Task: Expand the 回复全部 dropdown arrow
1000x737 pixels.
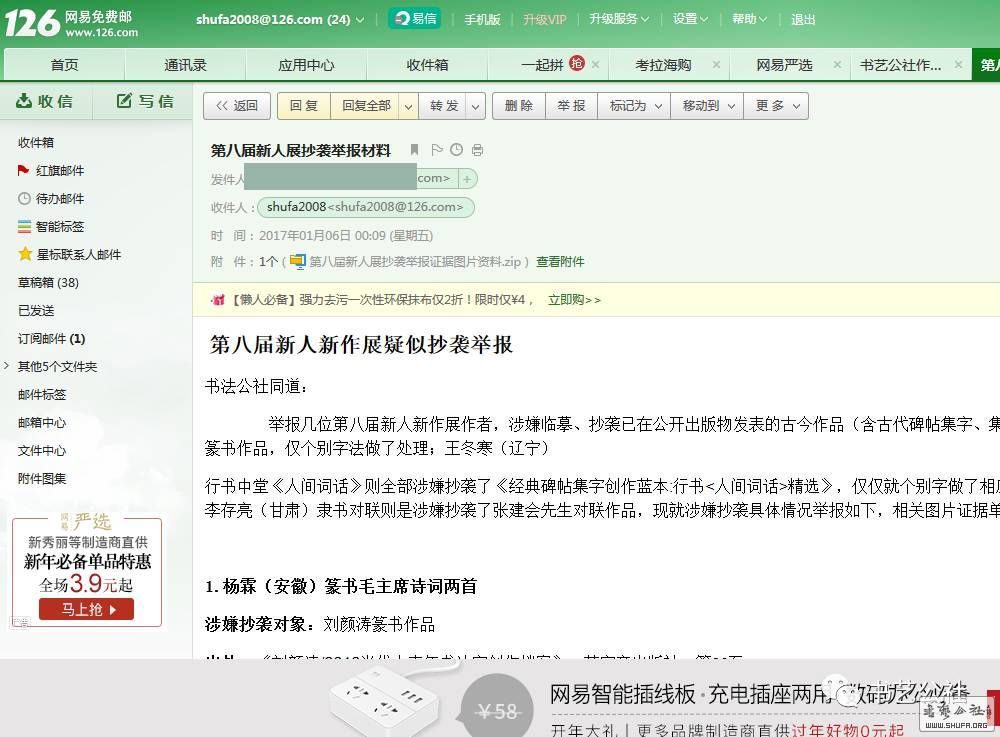Action: pos(408,106)
